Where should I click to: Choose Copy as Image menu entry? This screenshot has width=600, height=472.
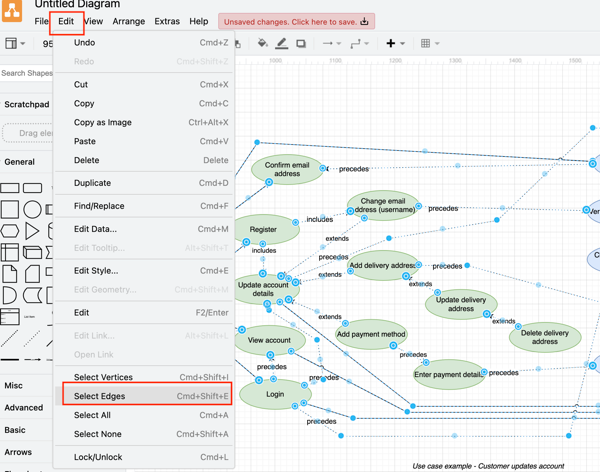coord(144,122)
